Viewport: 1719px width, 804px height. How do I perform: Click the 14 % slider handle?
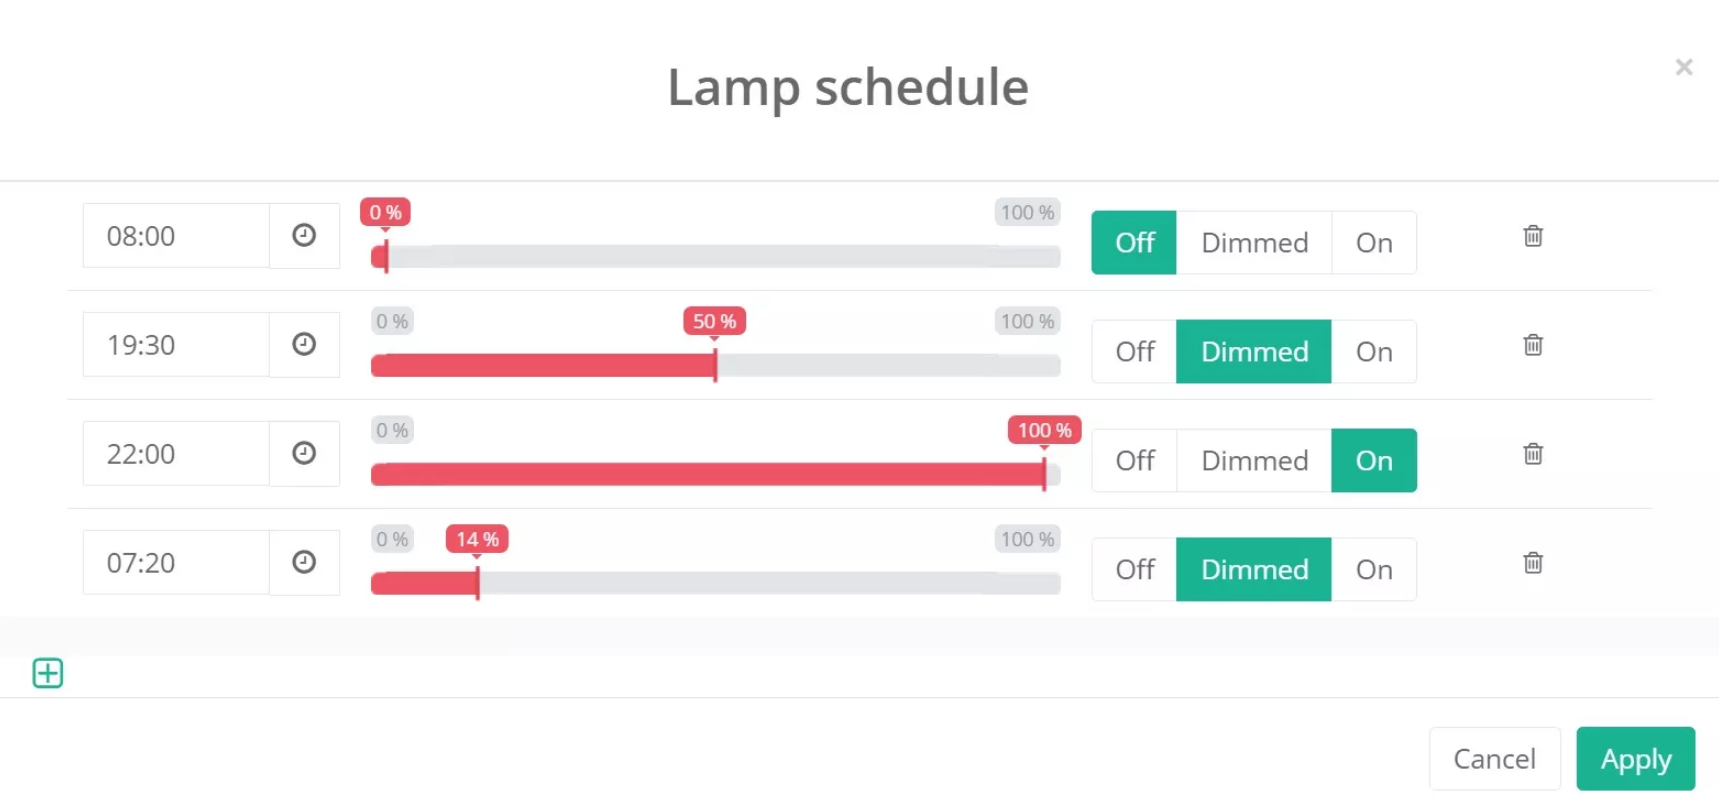[478, 583]
